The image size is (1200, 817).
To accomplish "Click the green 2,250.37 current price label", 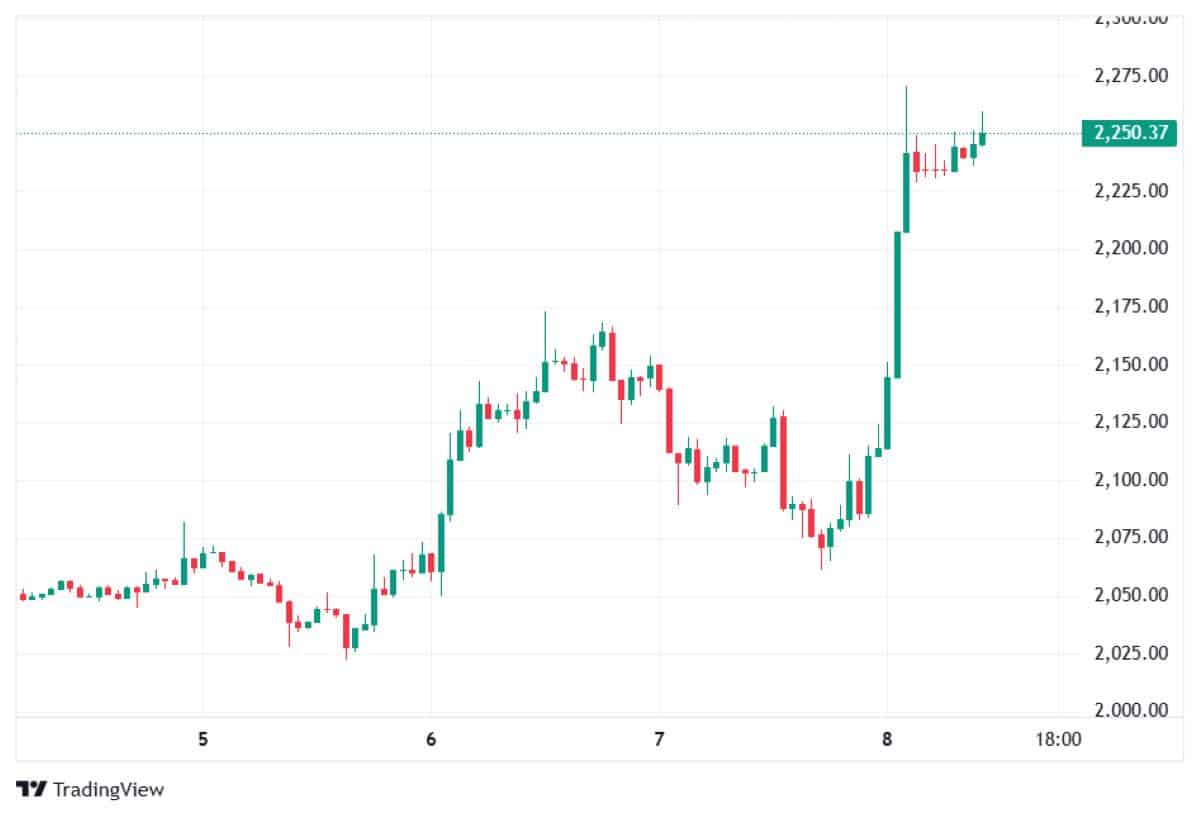I will coord(1131,133).
